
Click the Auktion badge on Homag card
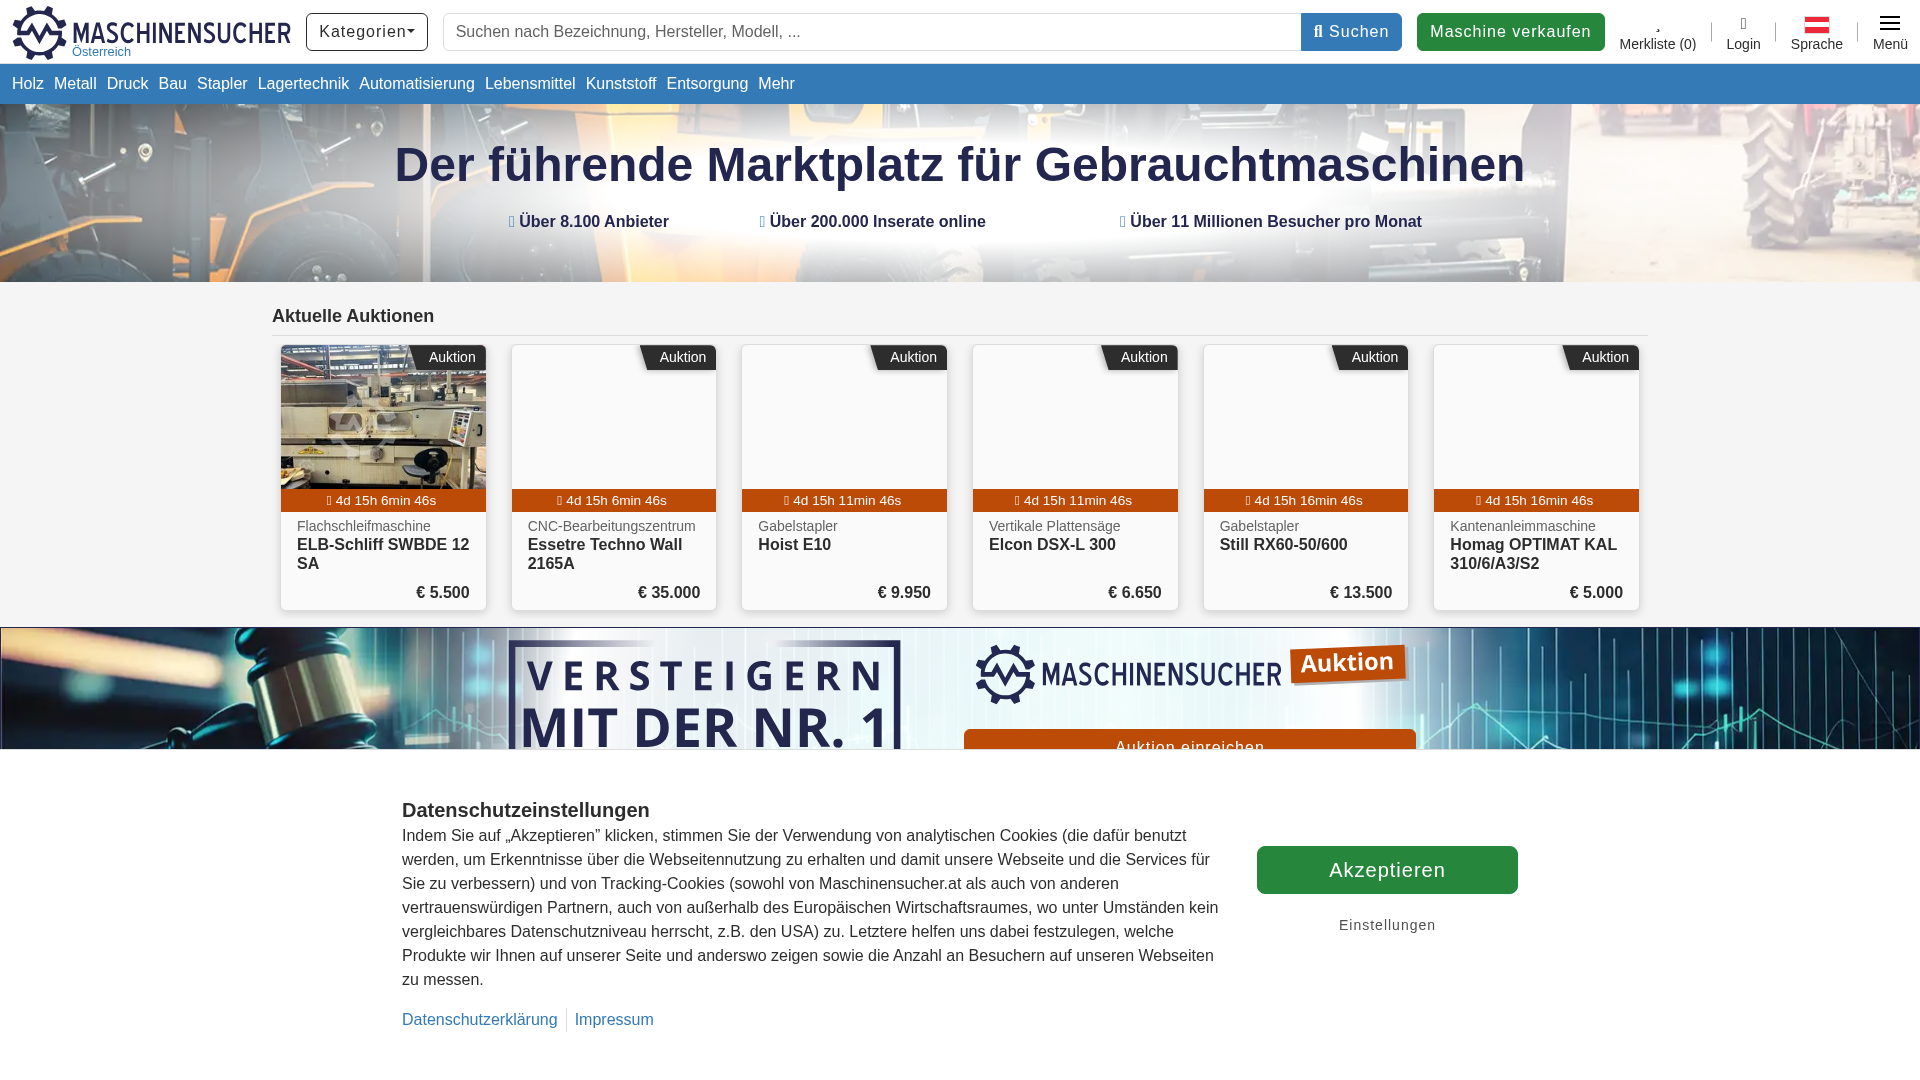tap(1603, 358)
